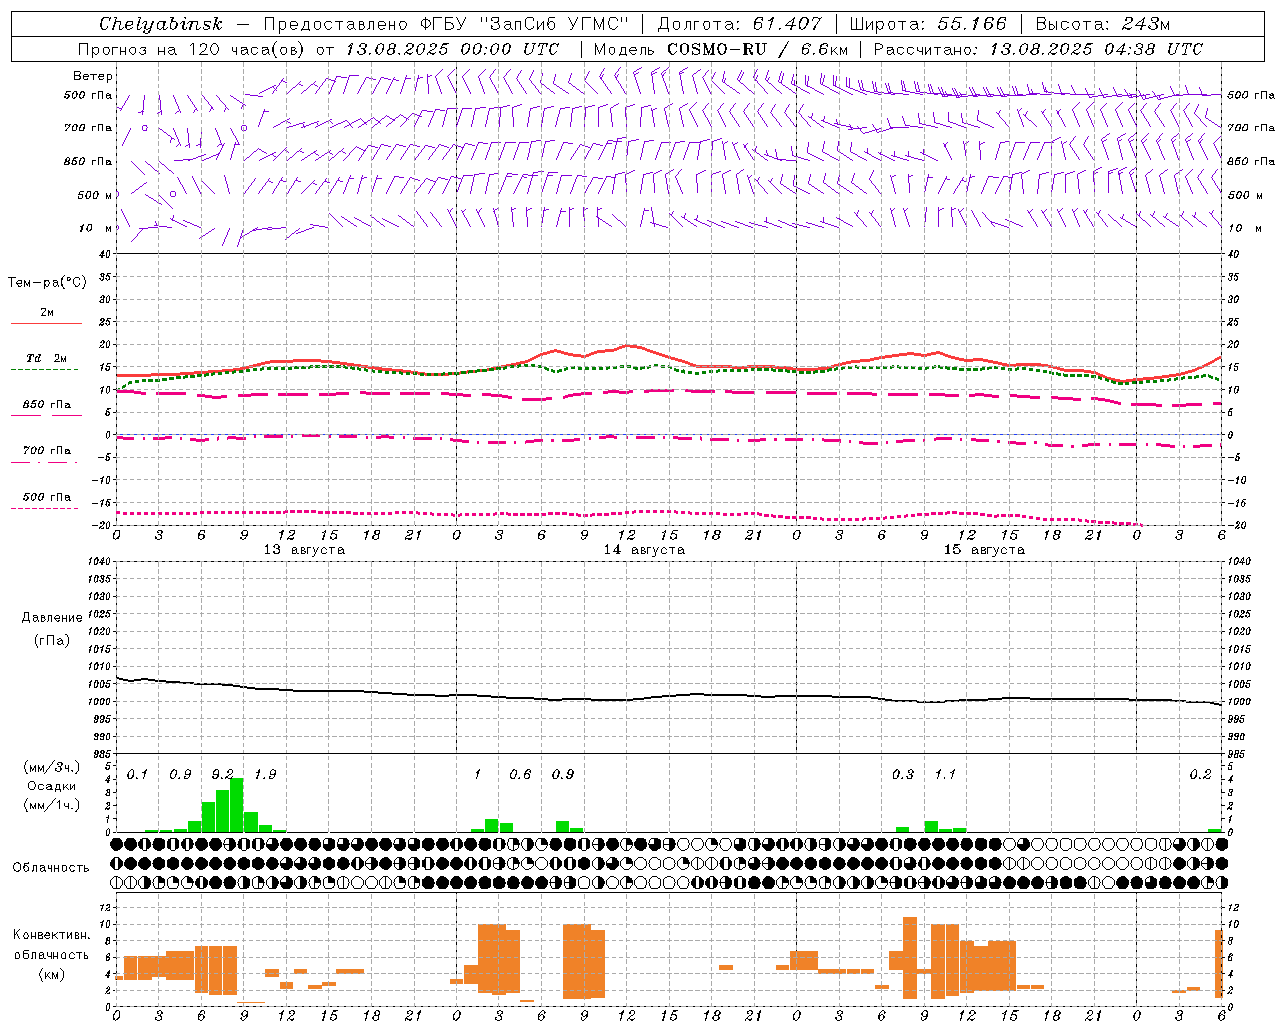Click the 9.2 precipitation total

[223, 774]
